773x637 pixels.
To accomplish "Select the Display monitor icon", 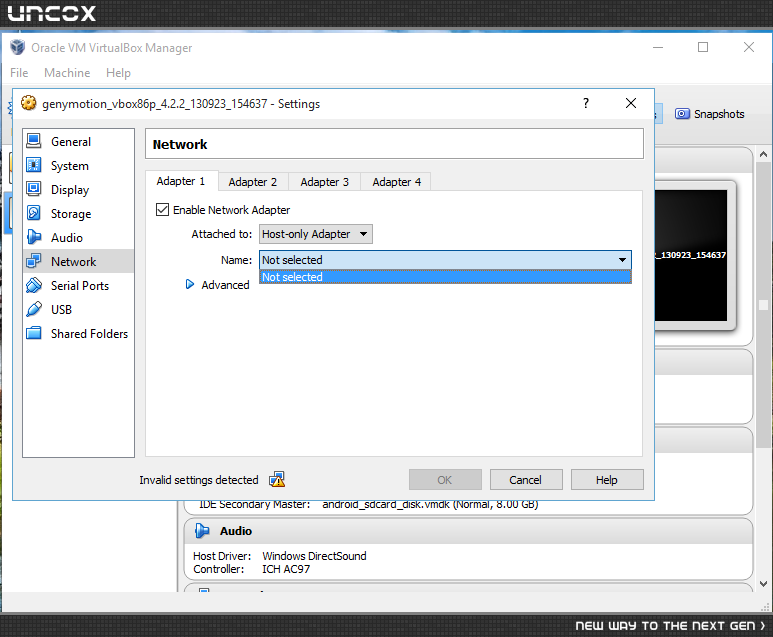I will [34, 189].
